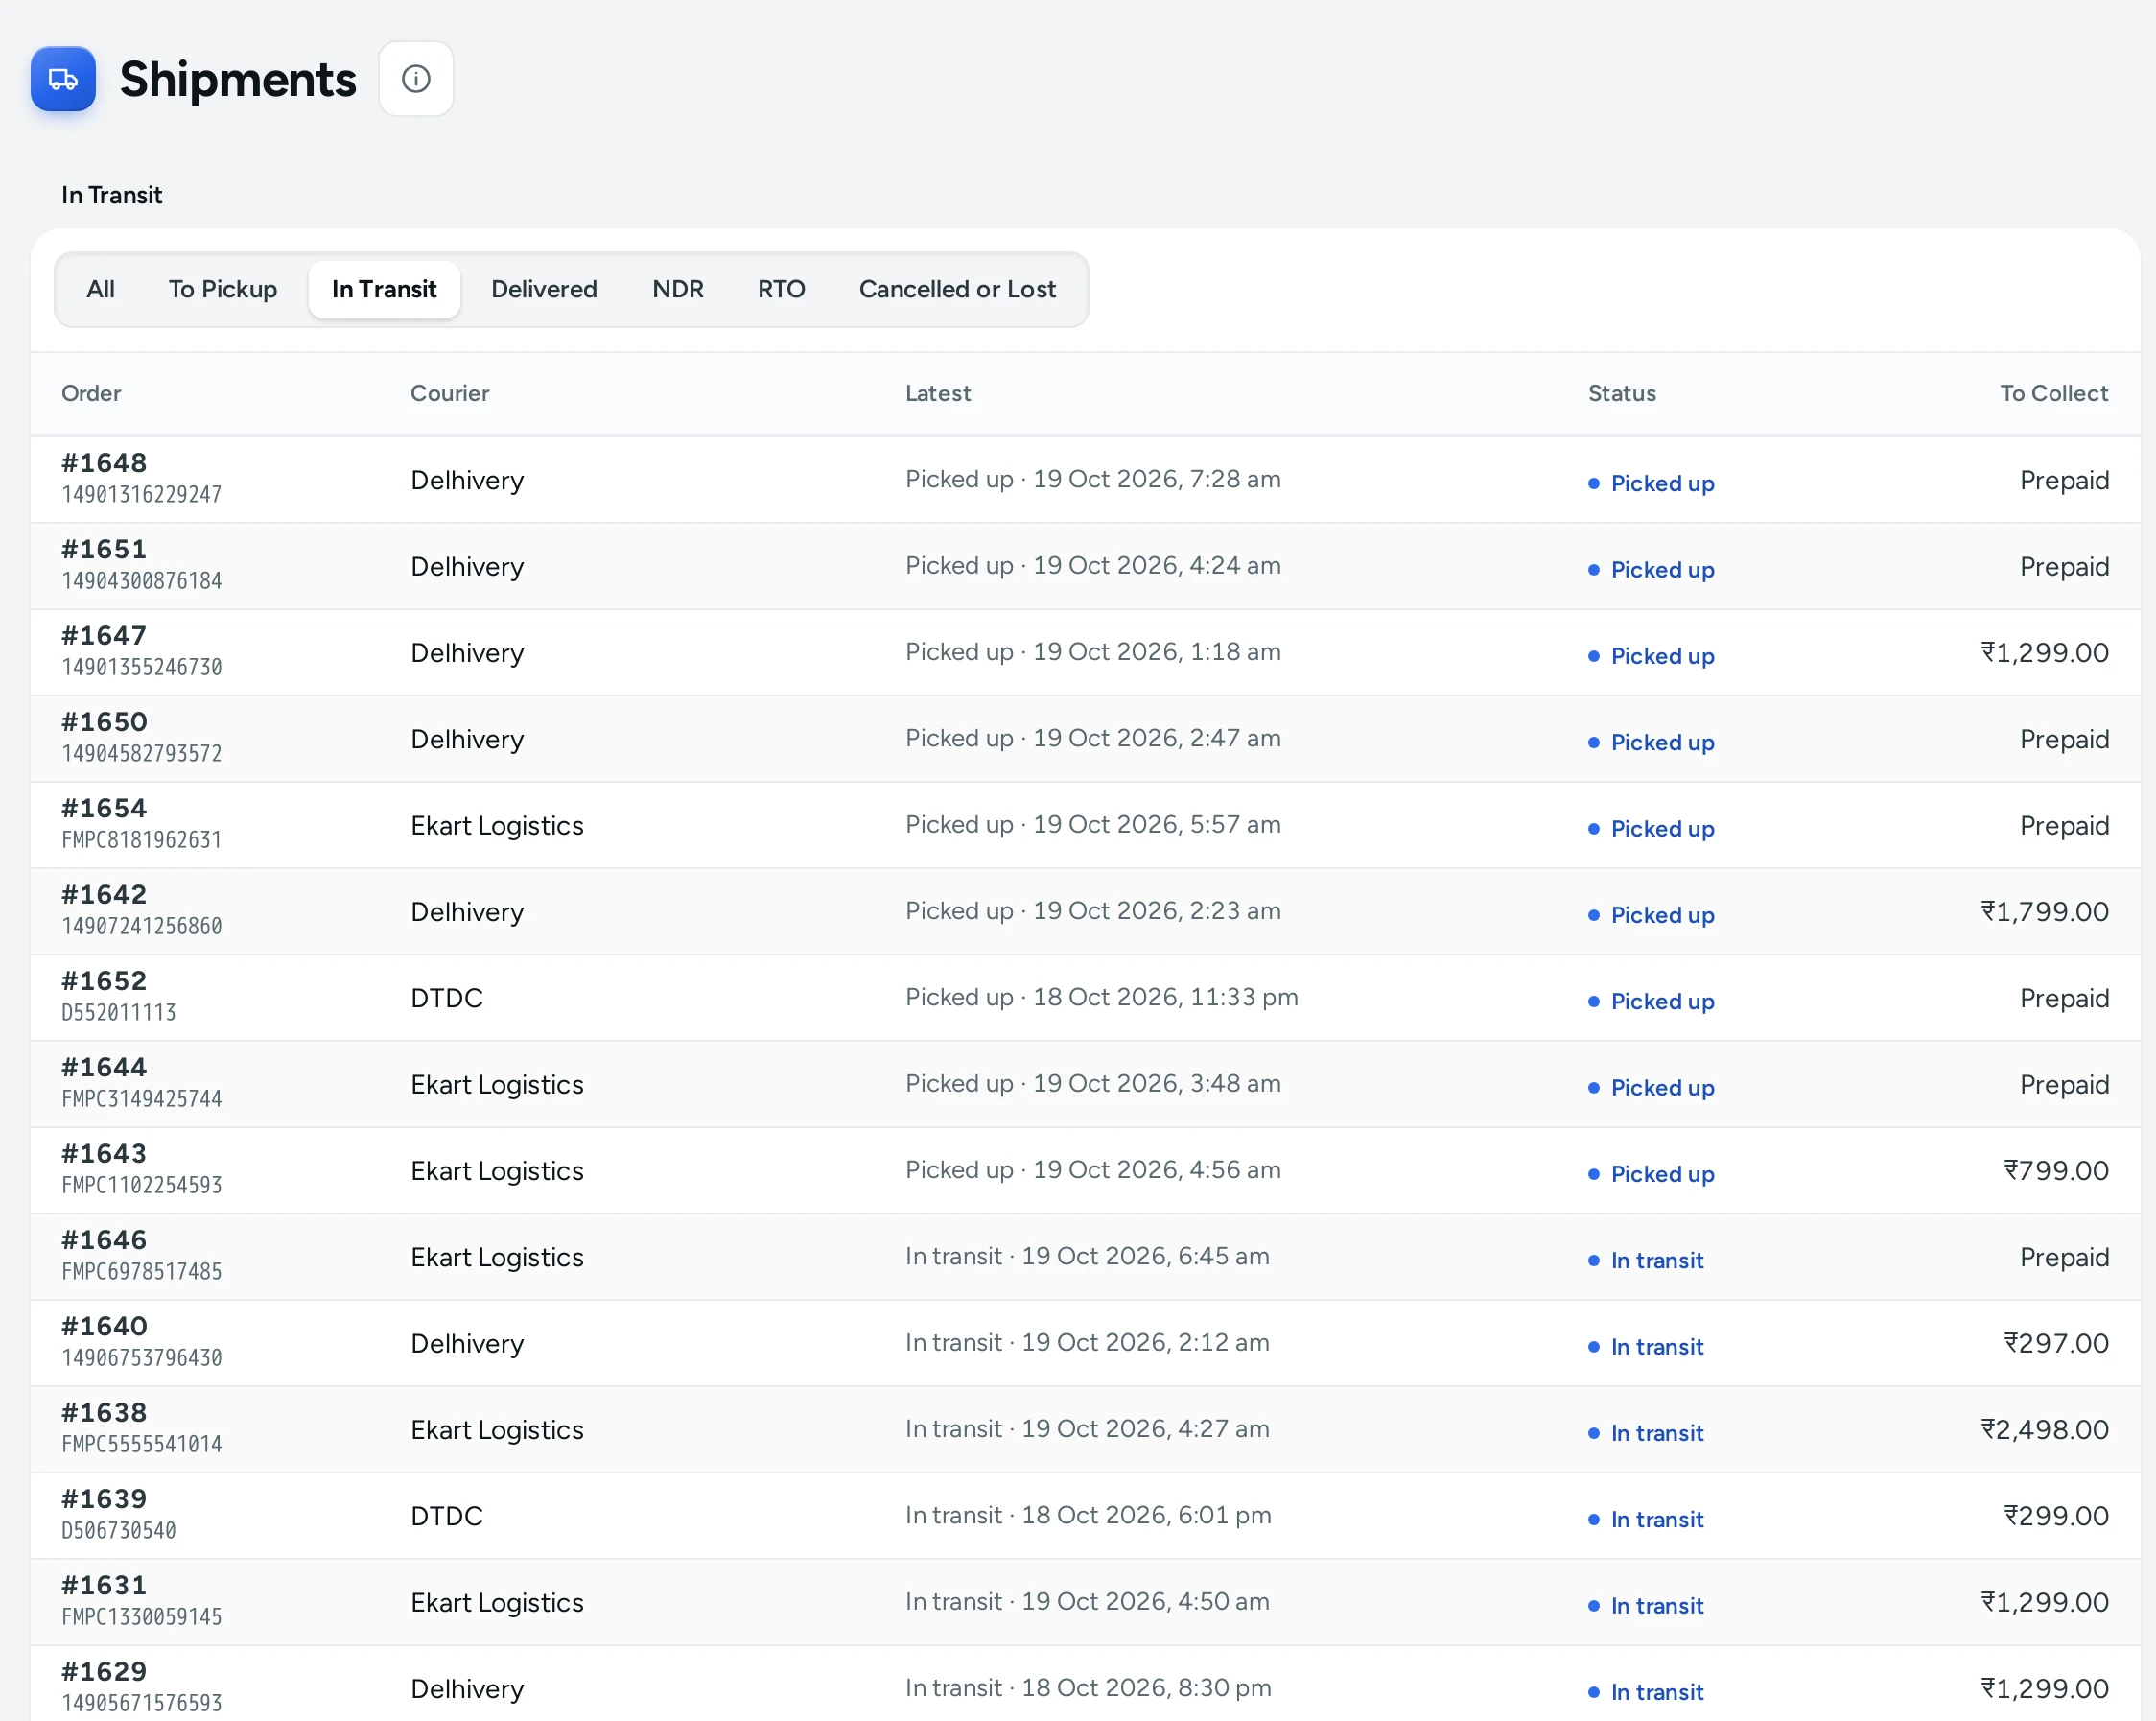Open the To Pickup tab
2156x1721 pixels.
click(x=223, y=289)
